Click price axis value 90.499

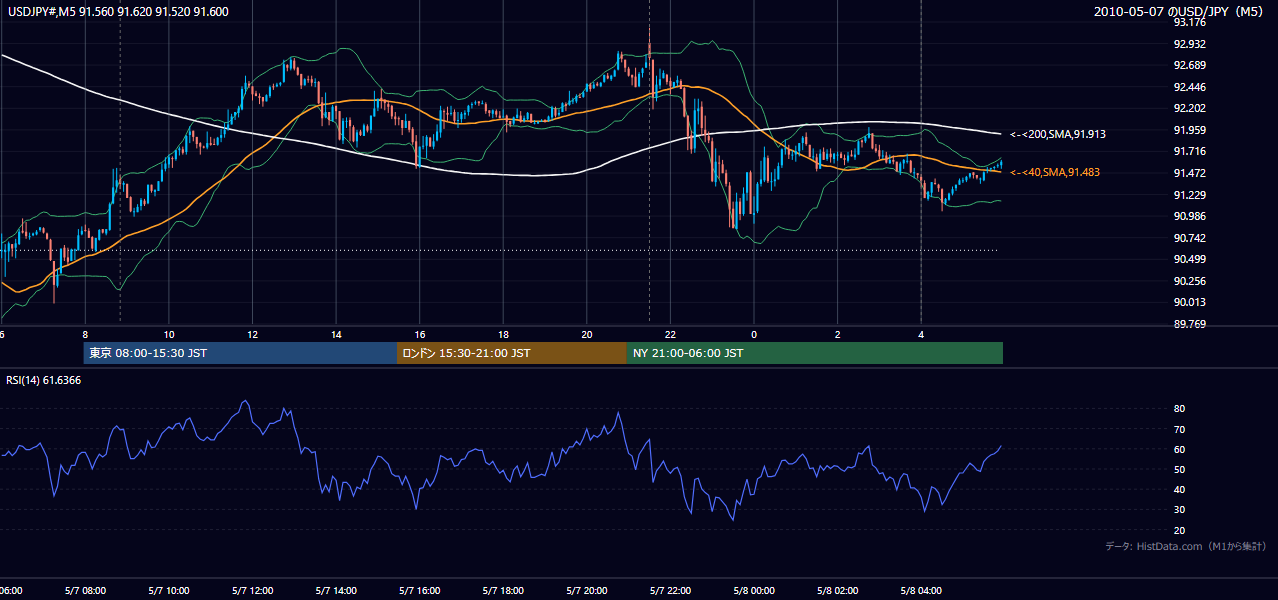(x=1189, y=259)
